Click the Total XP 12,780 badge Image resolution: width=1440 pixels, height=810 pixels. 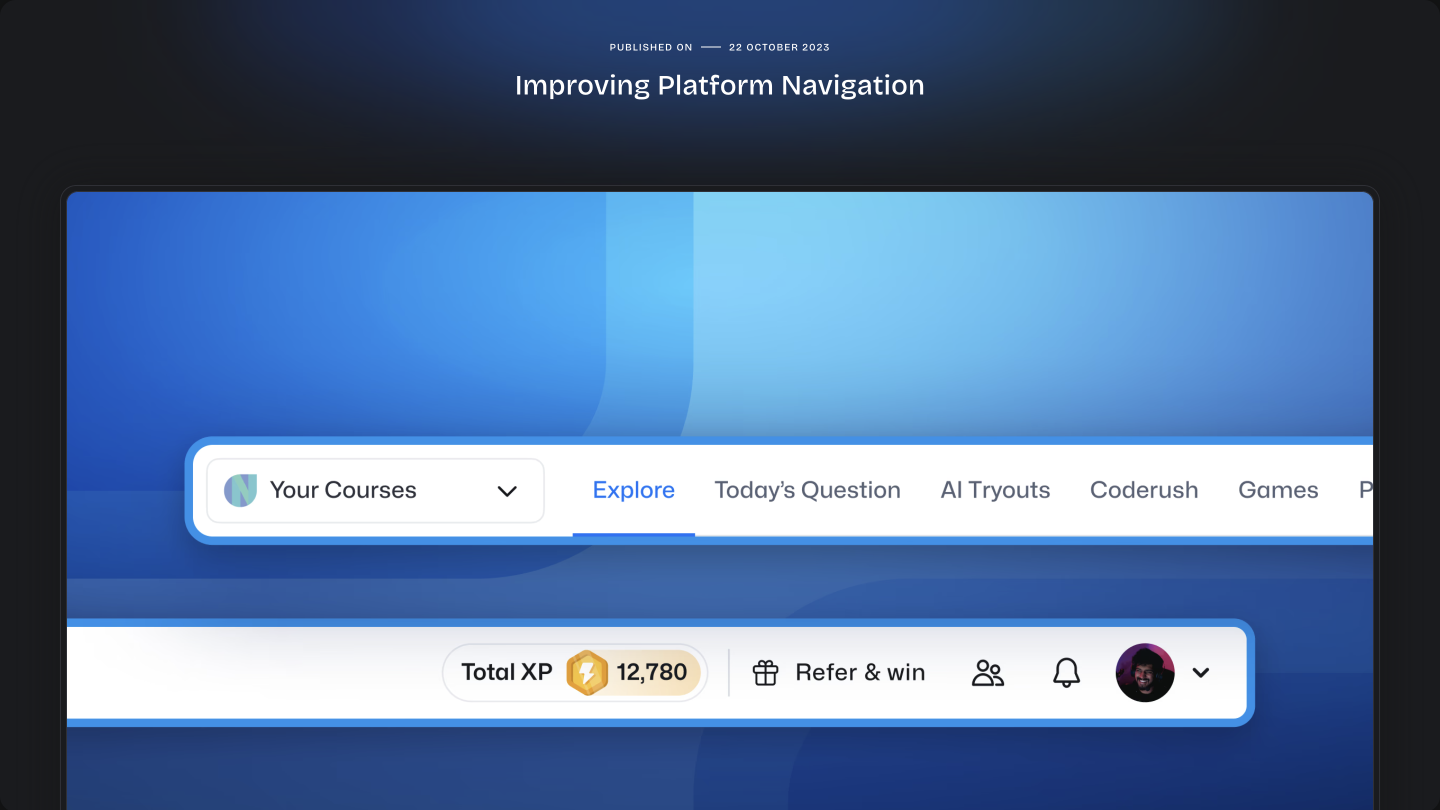pos(575,672)
